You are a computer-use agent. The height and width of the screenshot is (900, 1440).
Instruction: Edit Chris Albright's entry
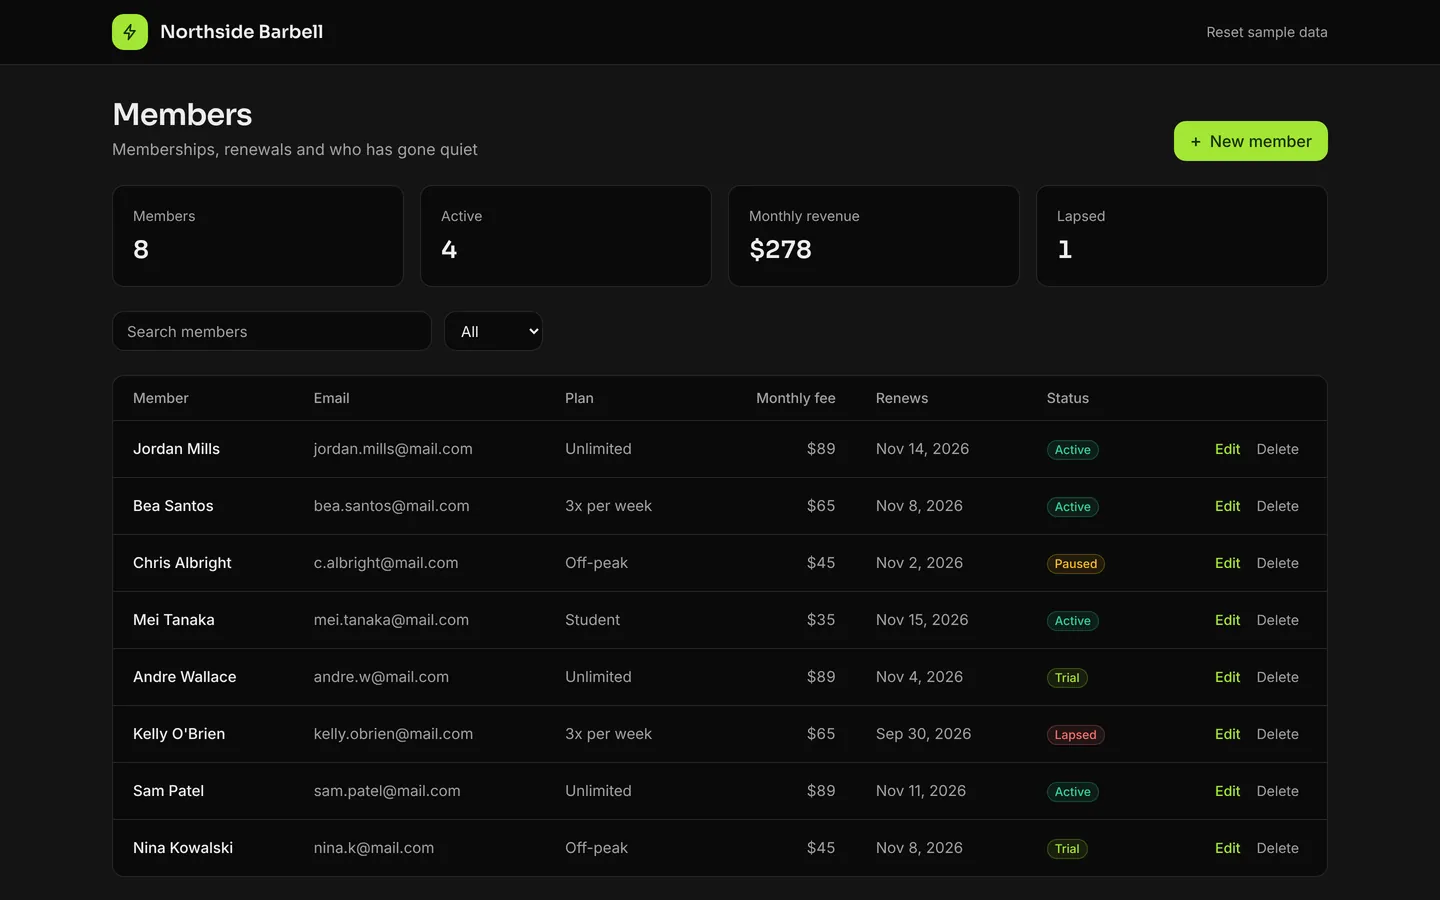click(x=1227, y=563)
